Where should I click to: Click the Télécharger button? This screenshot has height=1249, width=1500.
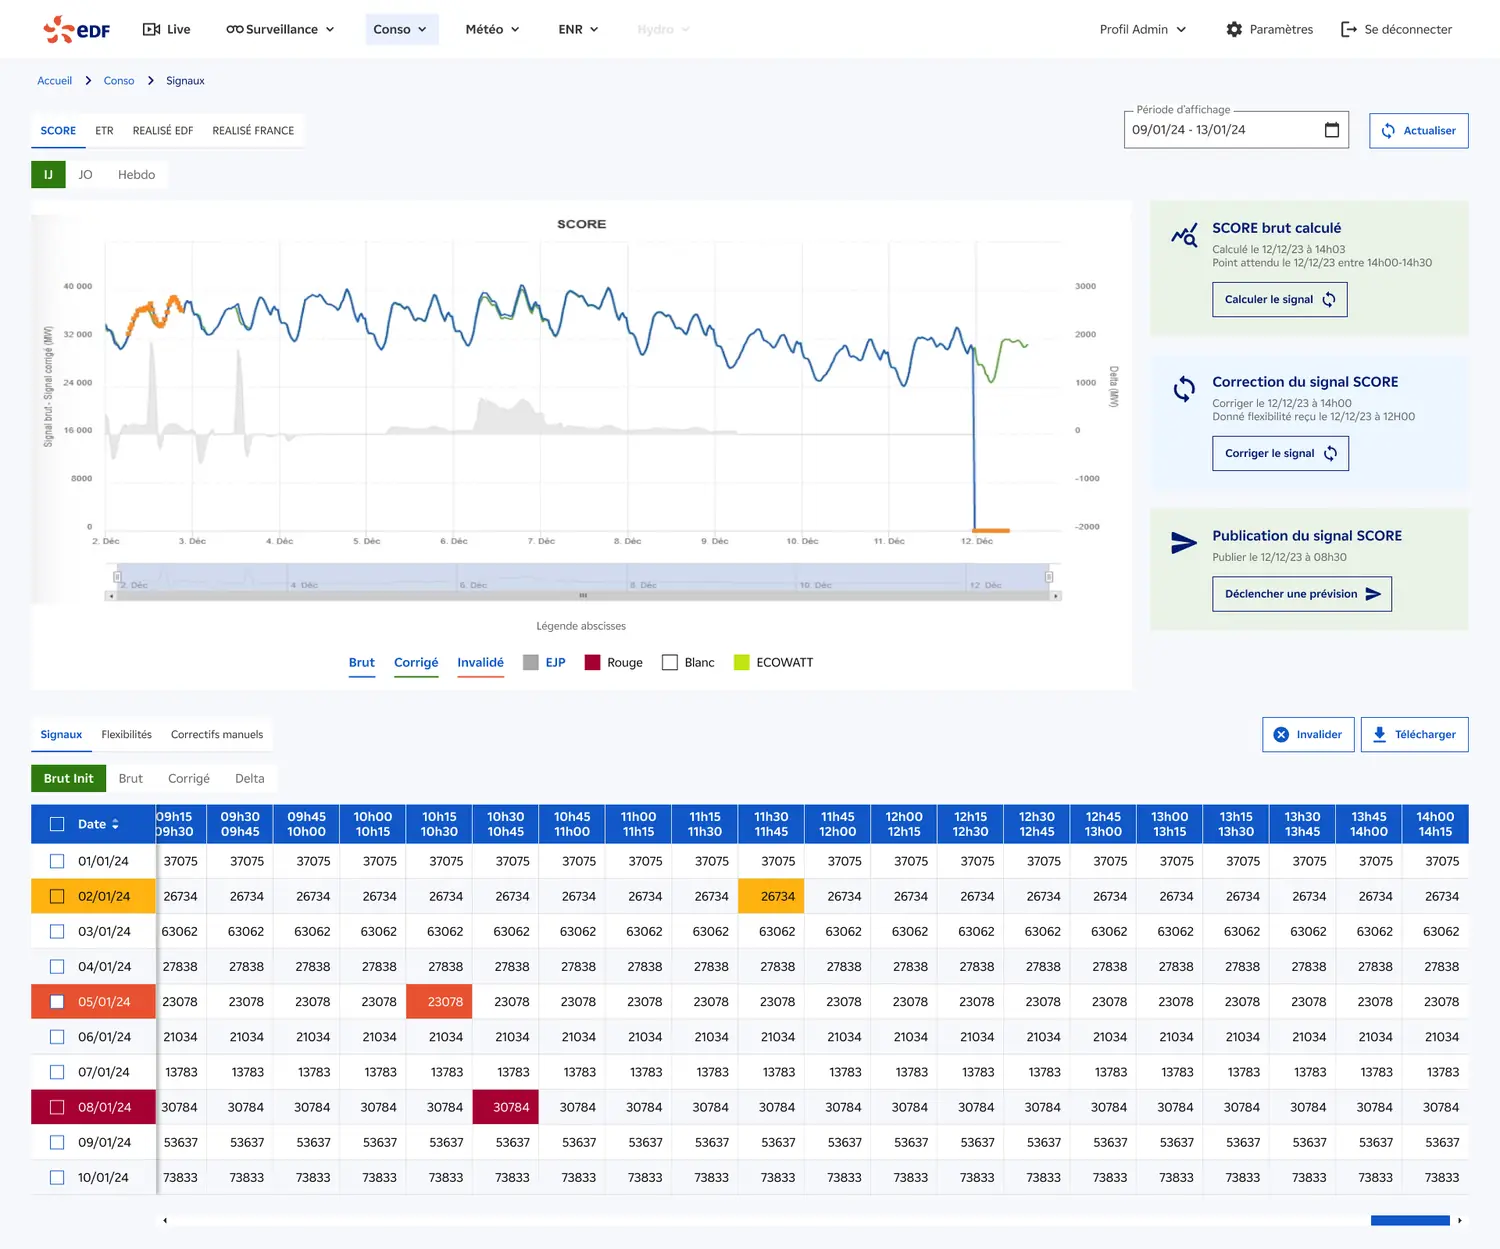pos(1414,734)
